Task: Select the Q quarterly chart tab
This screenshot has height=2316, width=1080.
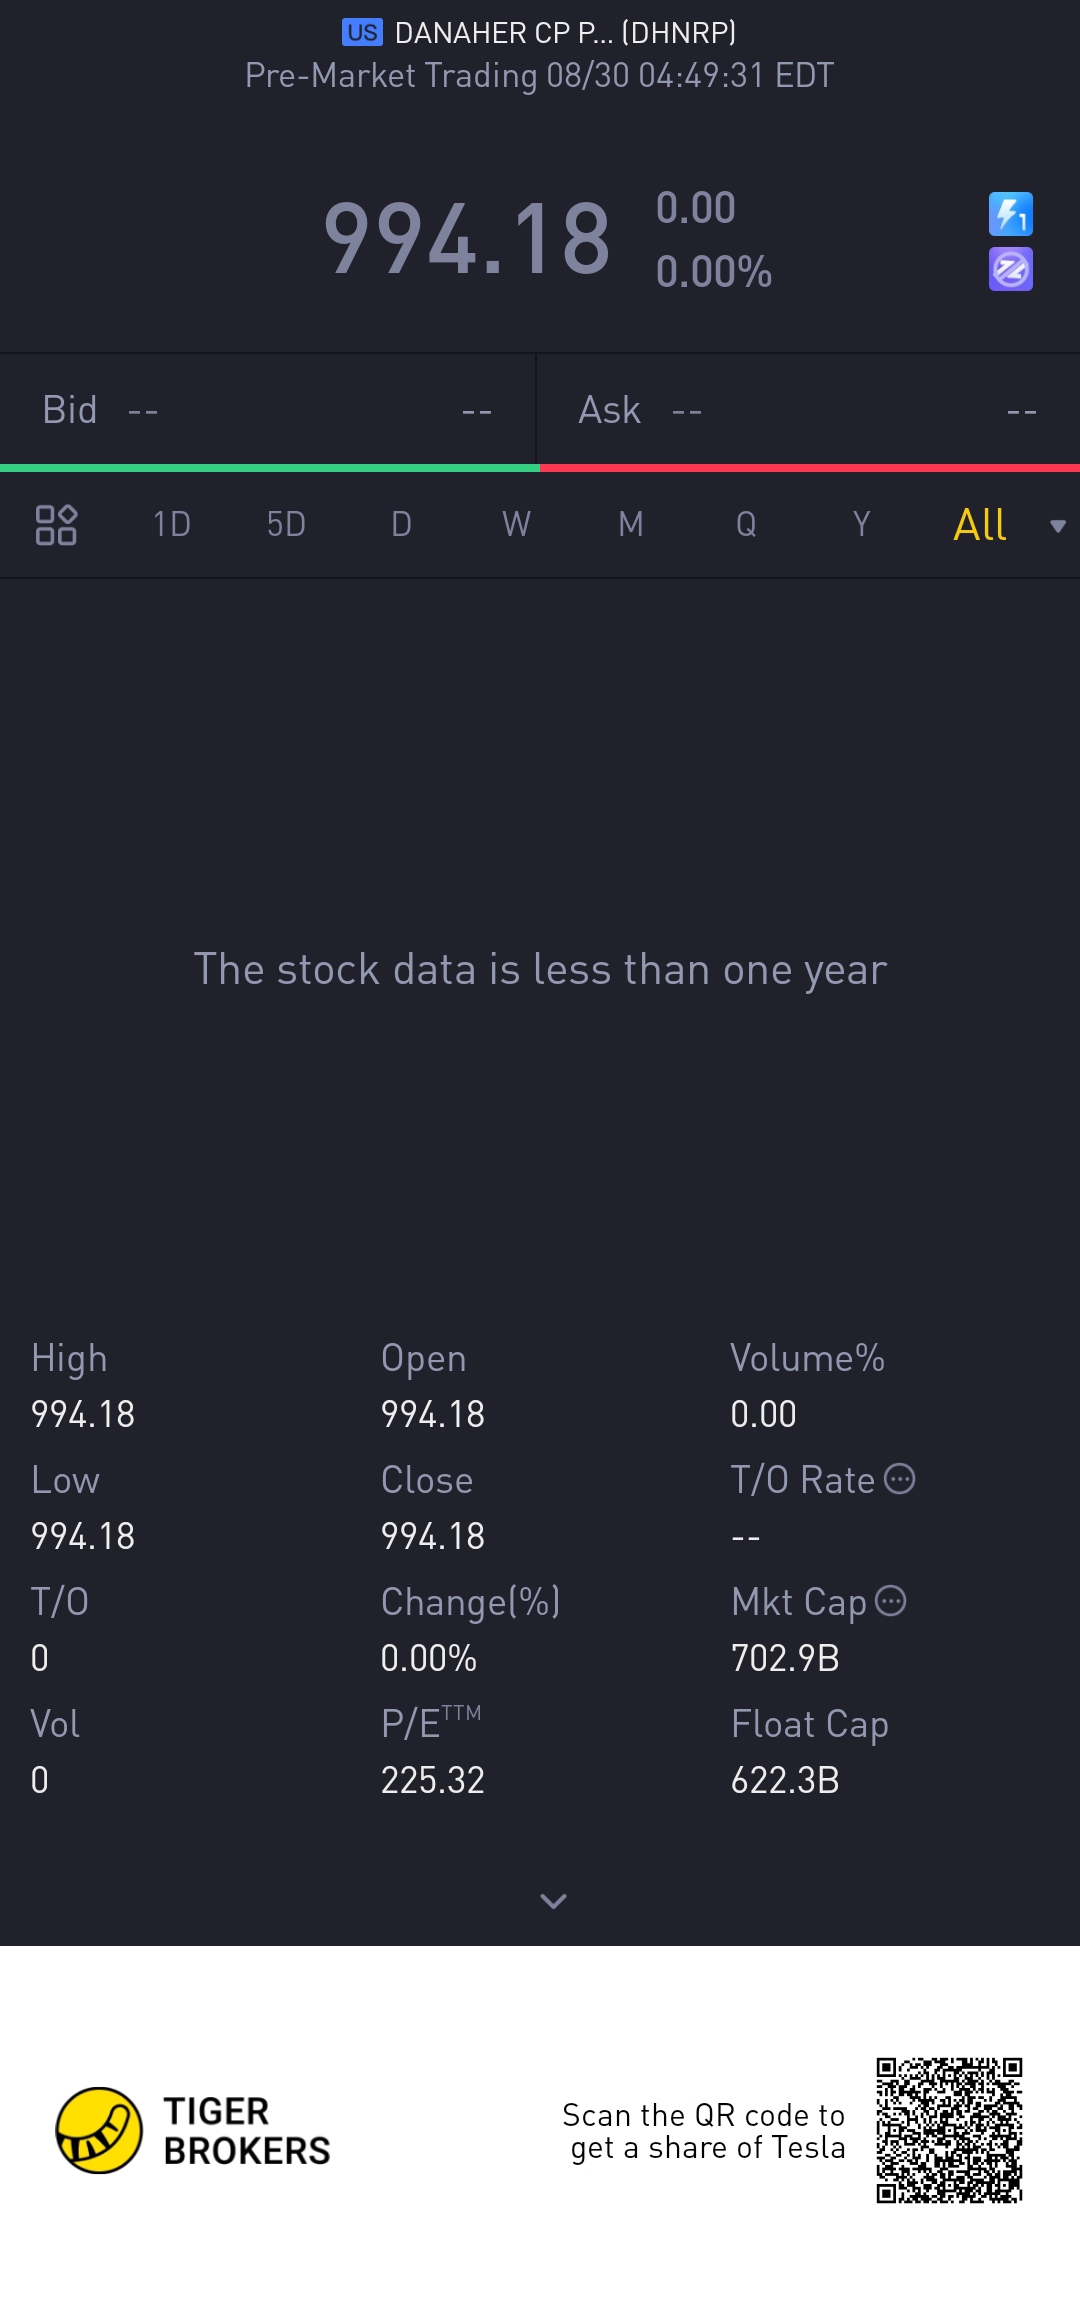Action: point(746,524)
